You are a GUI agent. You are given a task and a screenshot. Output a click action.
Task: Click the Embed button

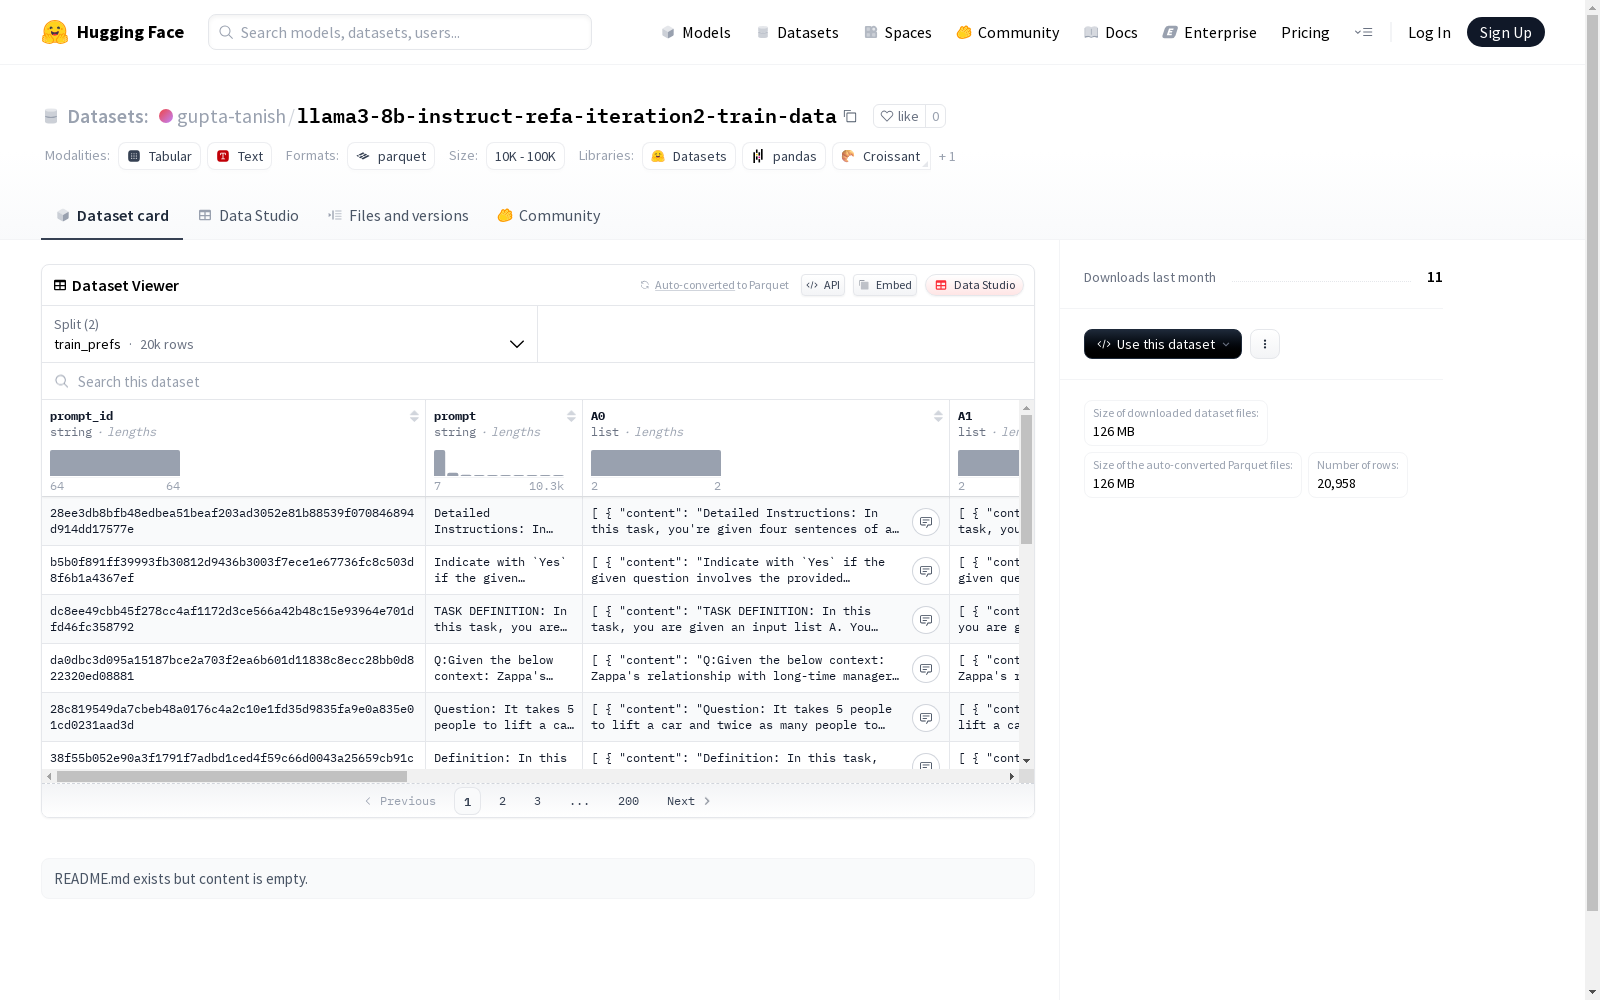885,285
